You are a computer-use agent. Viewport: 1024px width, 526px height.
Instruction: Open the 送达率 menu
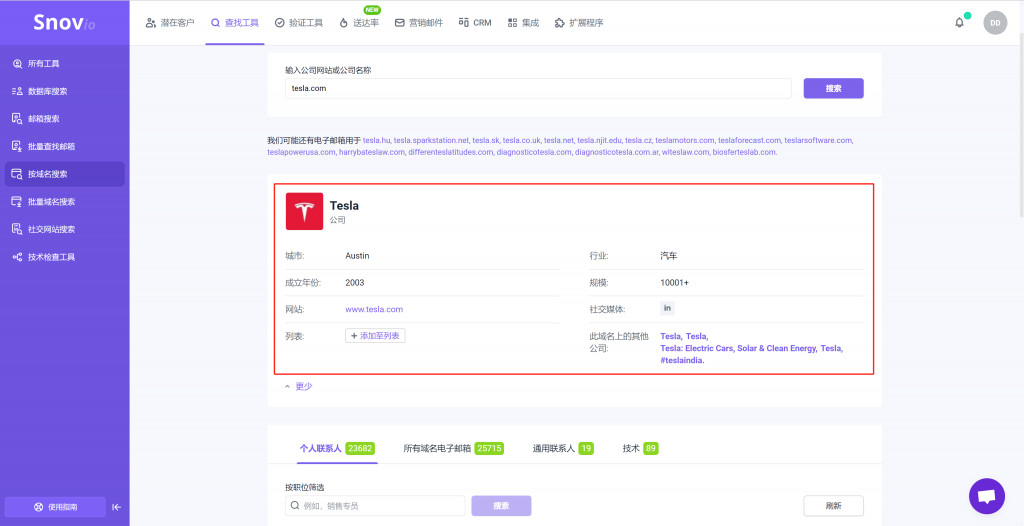pos(359,23)
